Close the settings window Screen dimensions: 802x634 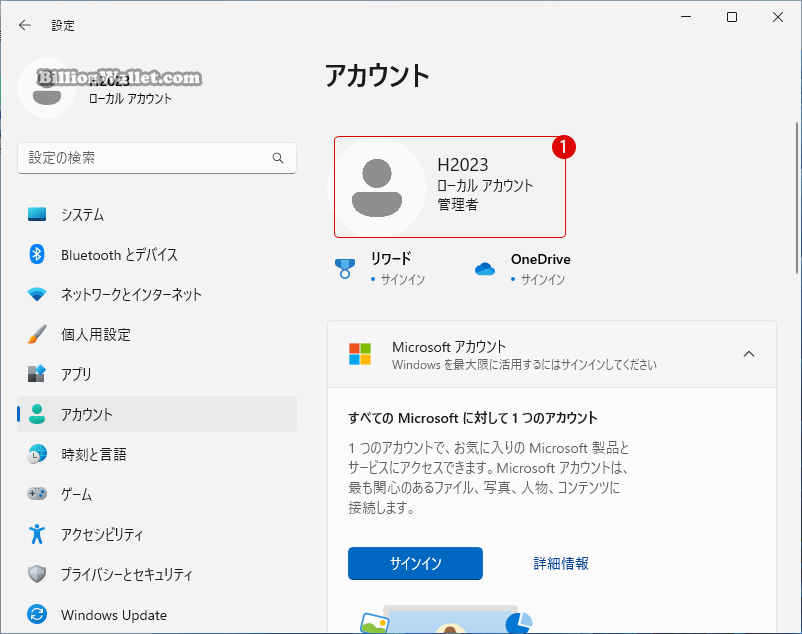[778, 17]
